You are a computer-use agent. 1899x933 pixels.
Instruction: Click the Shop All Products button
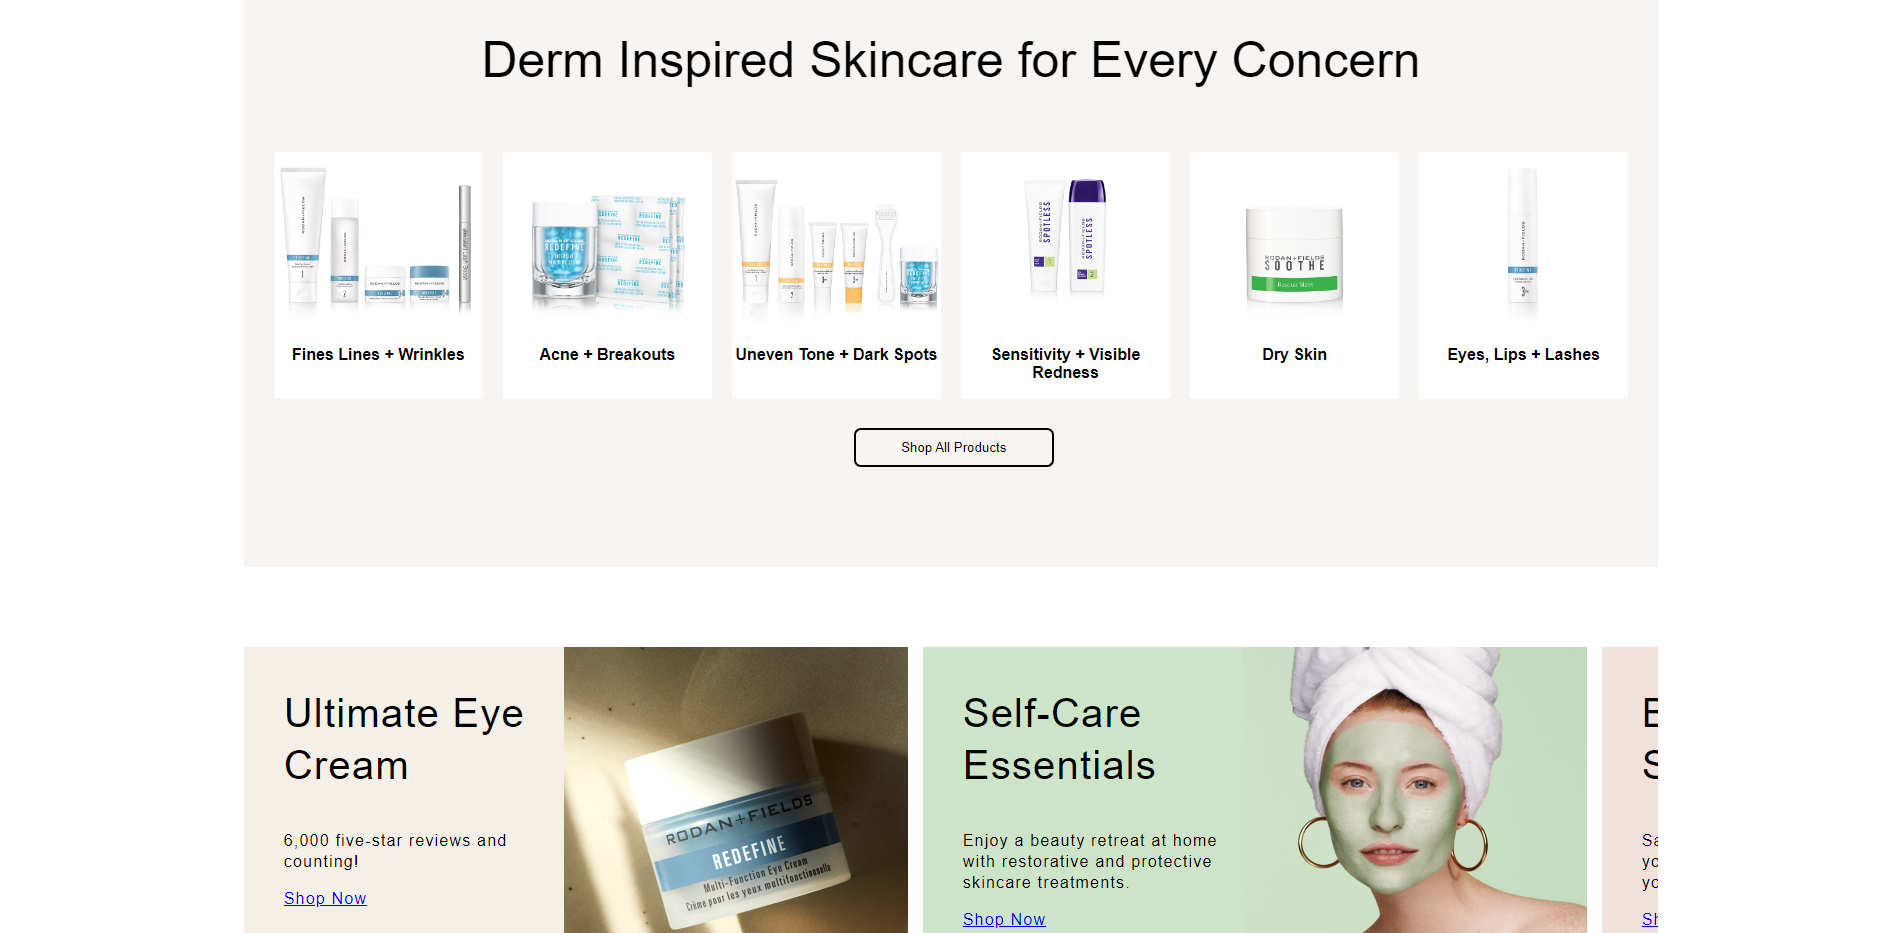click(x=953, y=447)
